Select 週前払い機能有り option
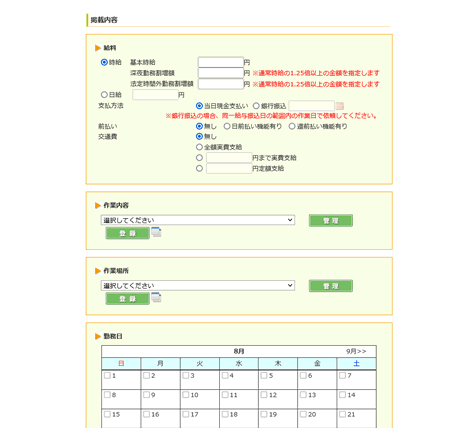 292,126
